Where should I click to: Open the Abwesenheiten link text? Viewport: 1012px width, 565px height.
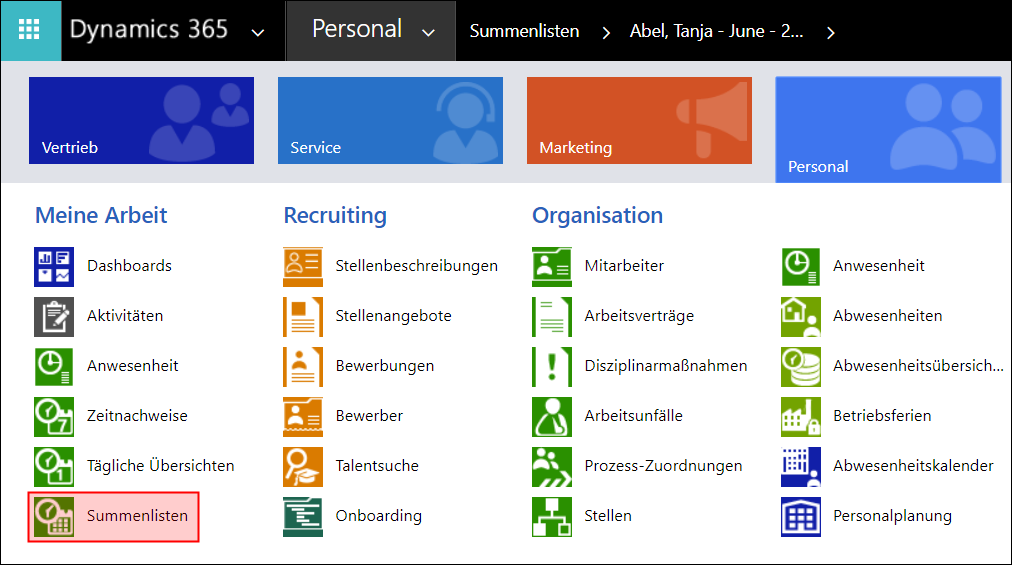coord(887,315)
